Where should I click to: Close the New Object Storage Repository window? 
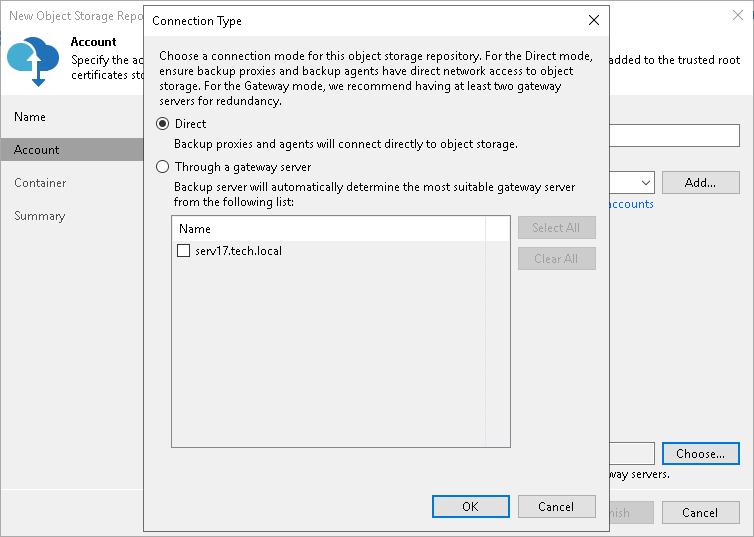point(738,15)
